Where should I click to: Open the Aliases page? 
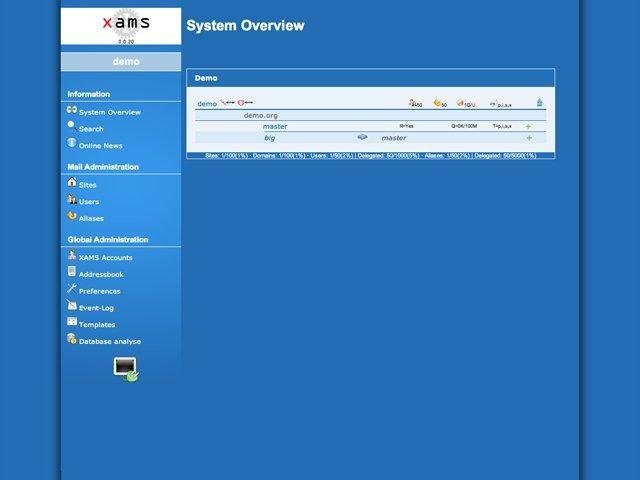(x=91, y=218)
